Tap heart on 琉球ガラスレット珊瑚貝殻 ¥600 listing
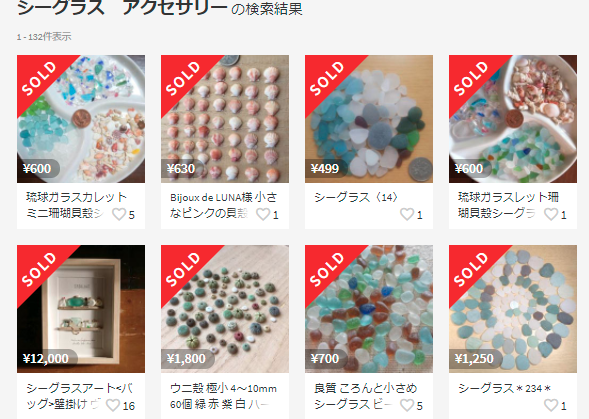Viewport: 589px width, 419px height. (x=551, y=214)
